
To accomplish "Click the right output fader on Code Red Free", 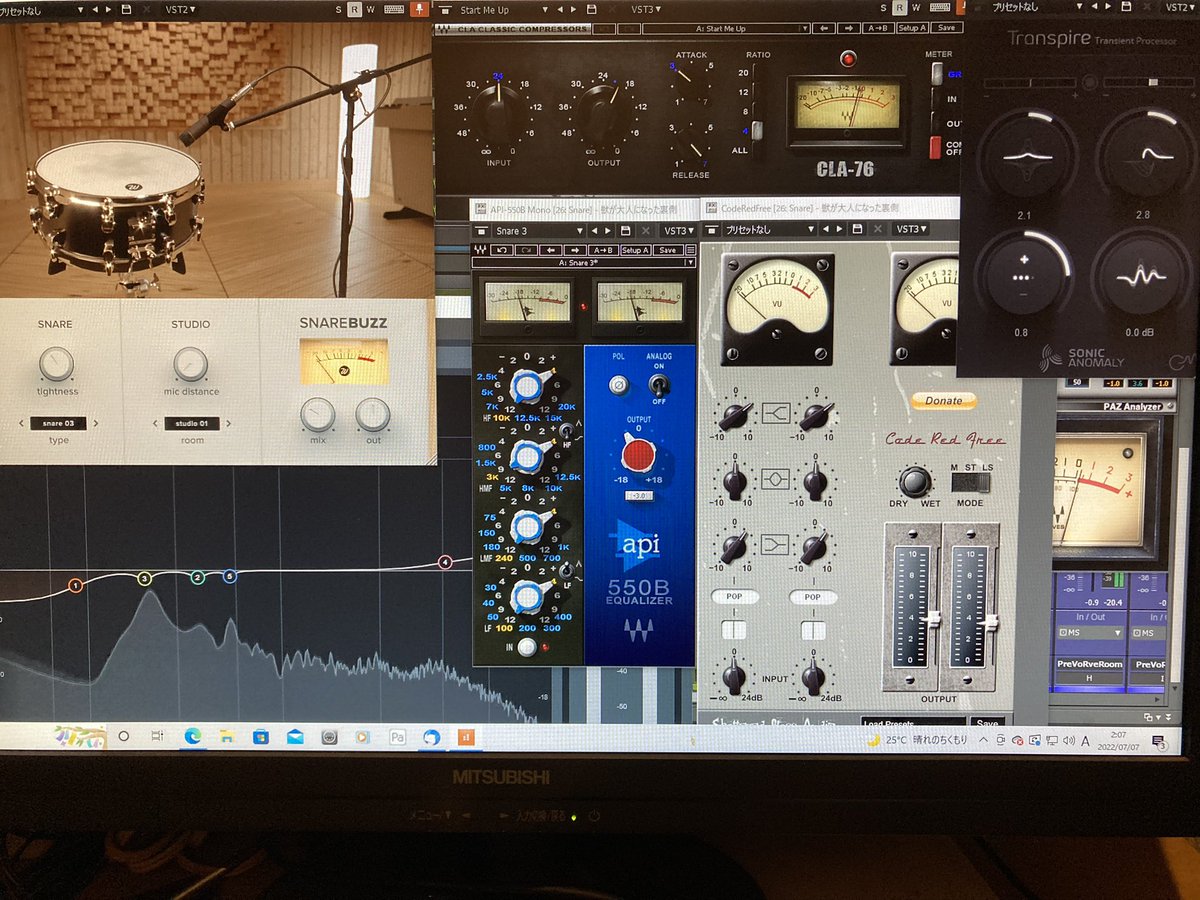I will point(991,622).
